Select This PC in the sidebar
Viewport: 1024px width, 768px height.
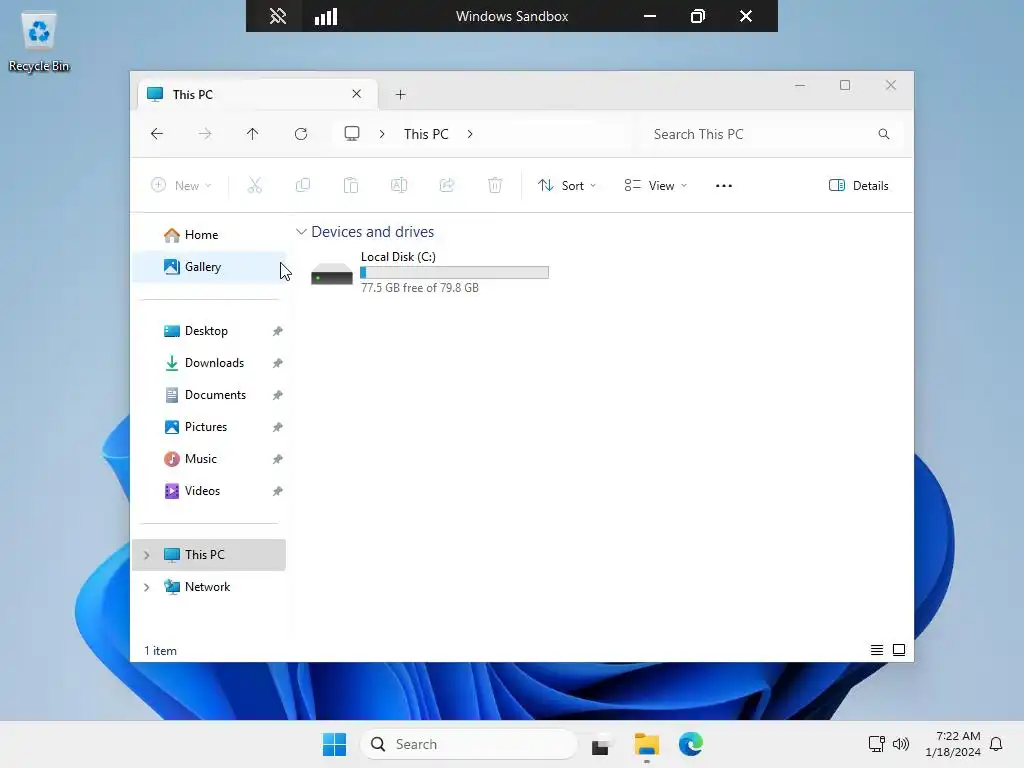point(209,555)
